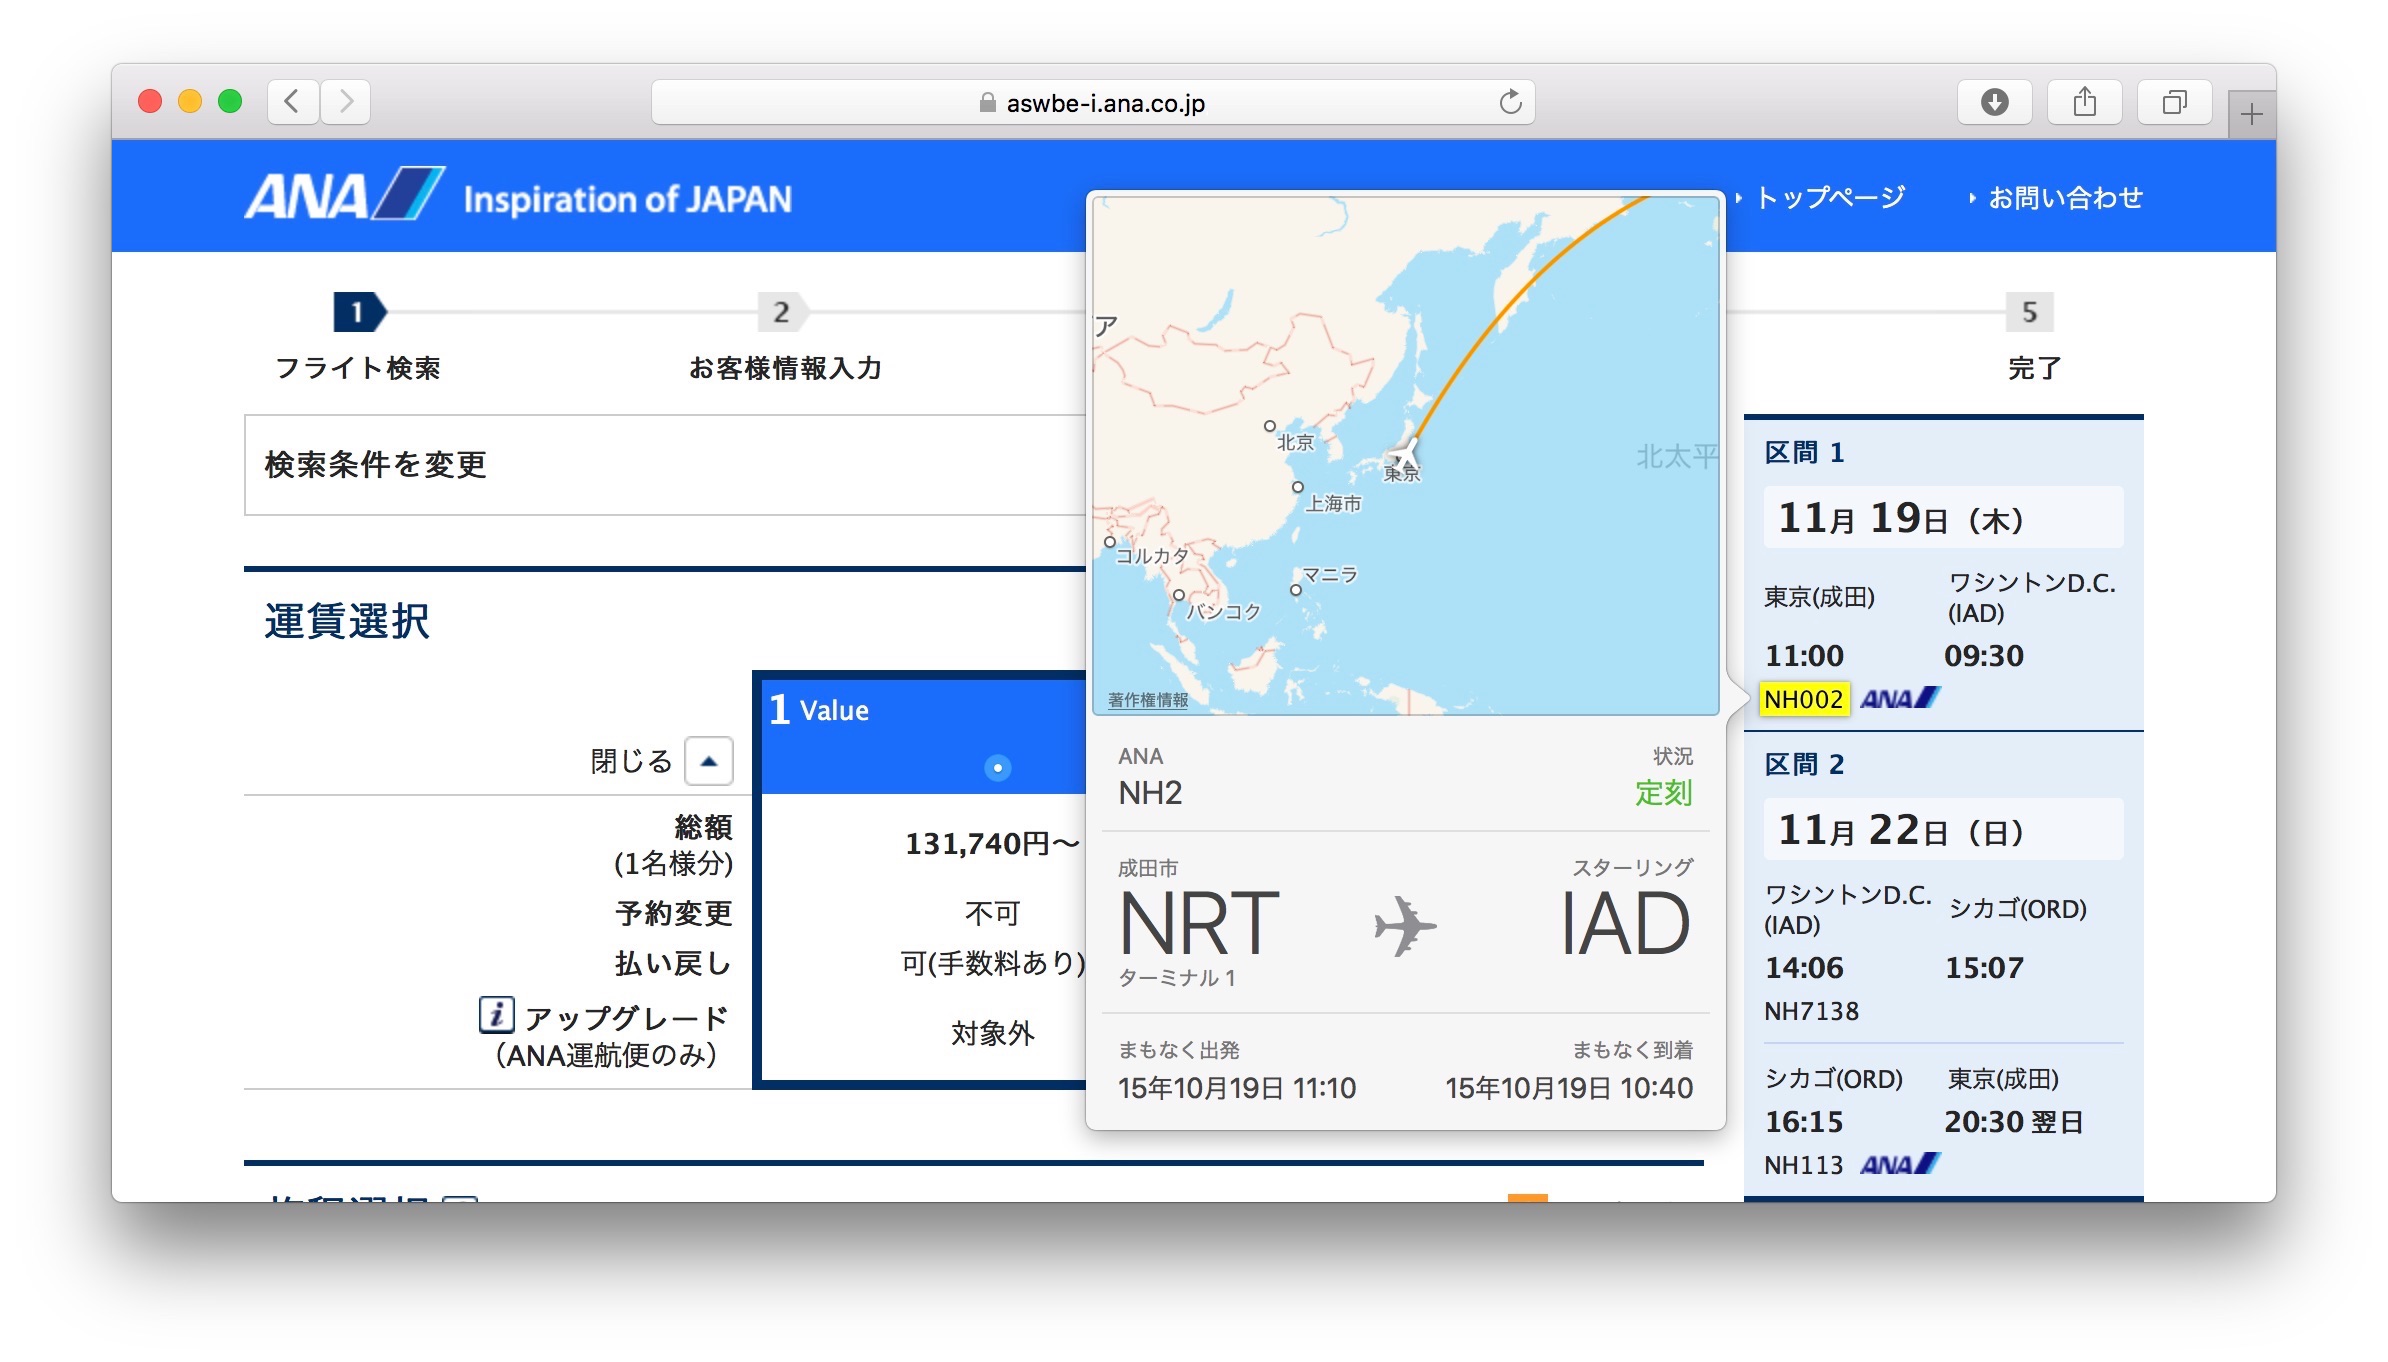The width and height of the screenshot is (2388, 1362).
Task: Show all tabs overview icon
Action: coord(2174,102)
